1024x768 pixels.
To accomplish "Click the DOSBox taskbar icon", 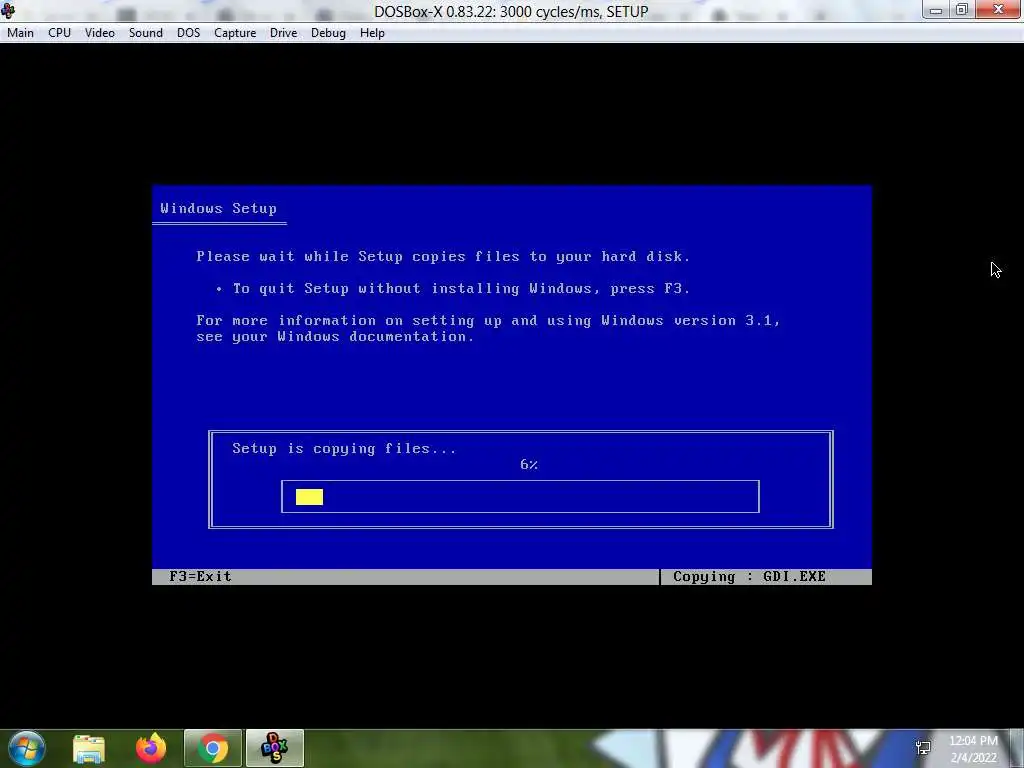I will point(275,748).
